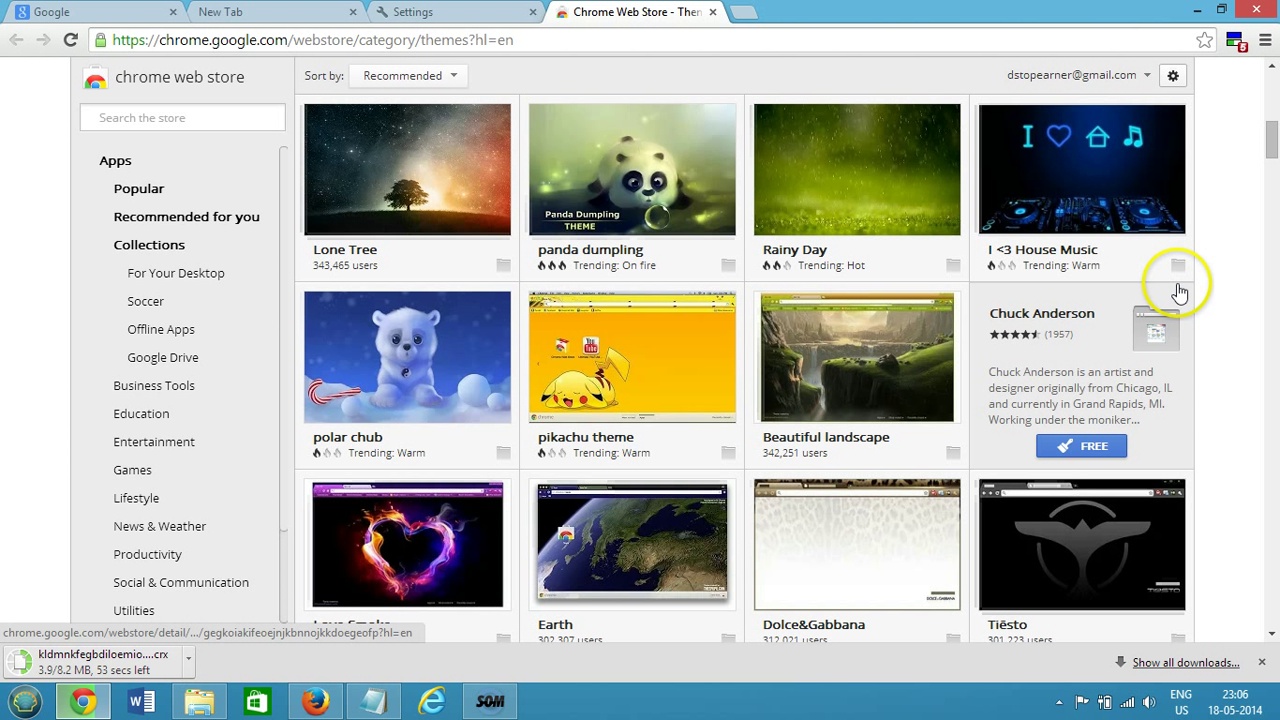Viewport: 1280px width, 720px height.
Task: Bookmark this page with the star icon
Action: (x=1205, y=40)
